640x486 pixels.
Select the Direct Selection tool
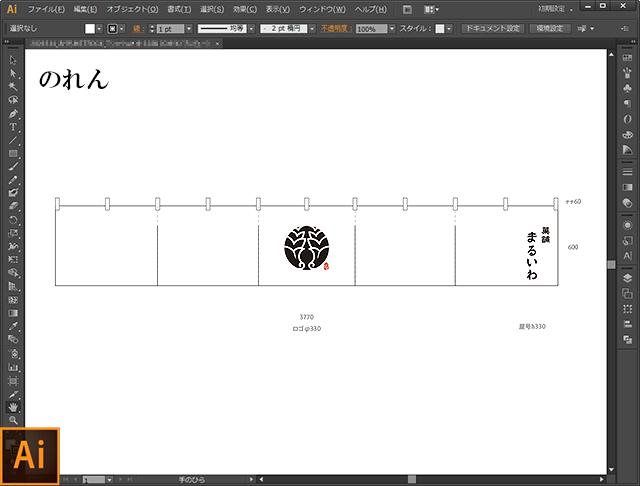[13, 73]
